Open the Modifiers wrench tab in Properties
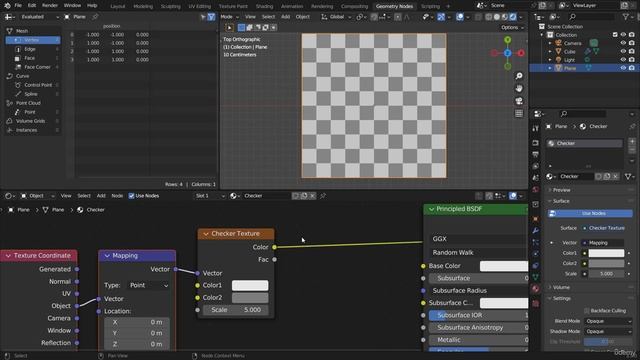Screen dimensions: 640x360 [536, 231]
